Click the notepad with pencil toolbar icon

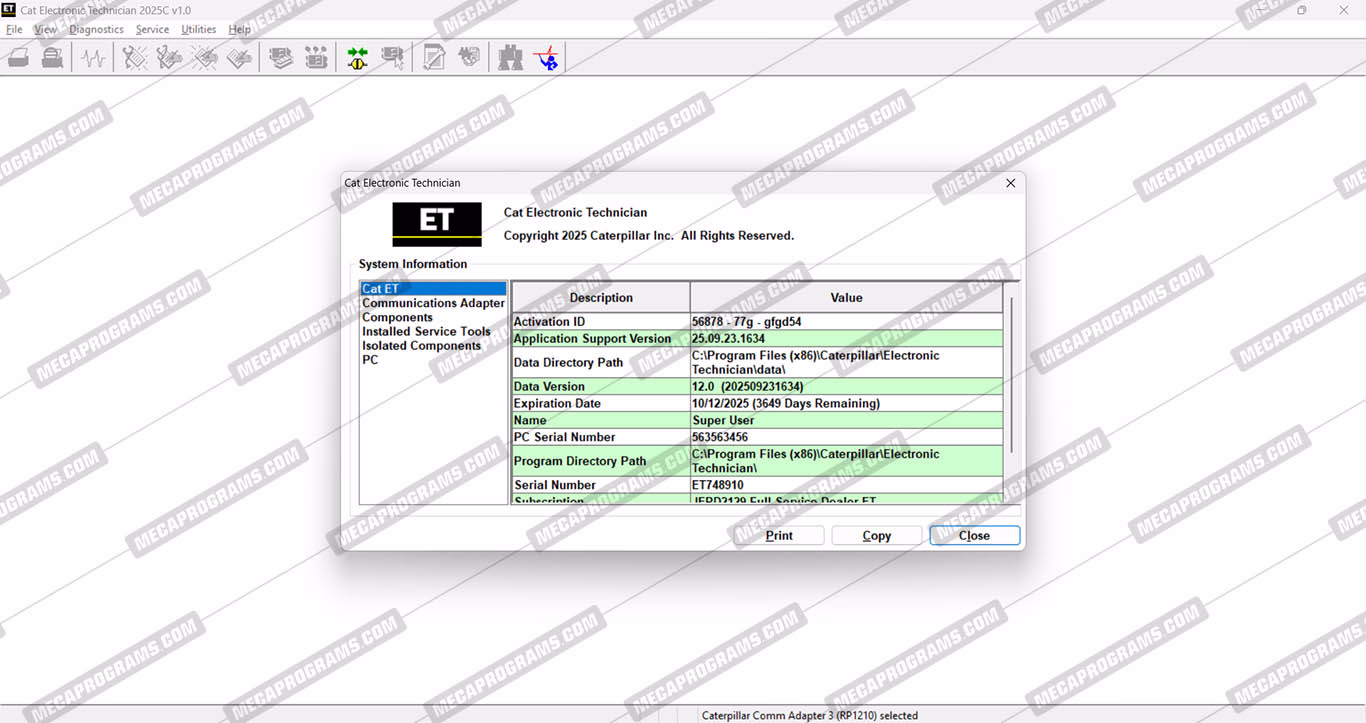pyautogui.click(x=434, y=59)
